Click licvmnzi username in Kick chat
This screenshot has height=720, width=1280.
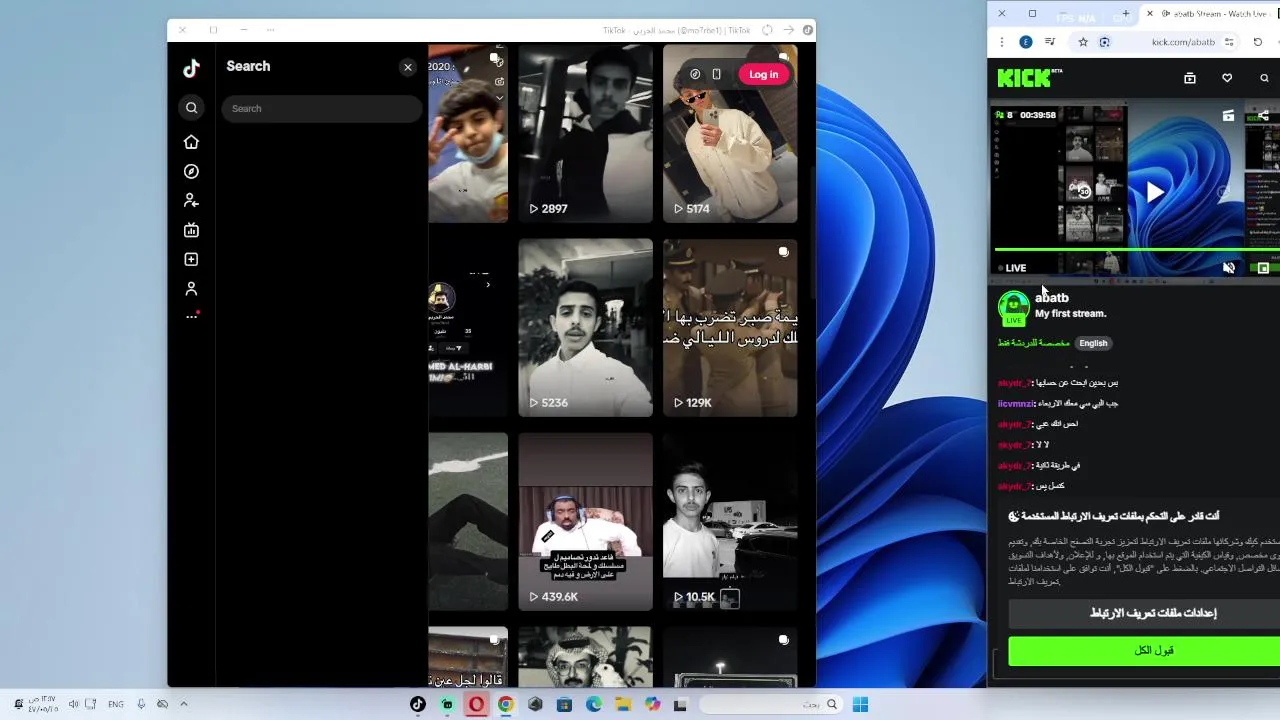(x=1016, y=404)
